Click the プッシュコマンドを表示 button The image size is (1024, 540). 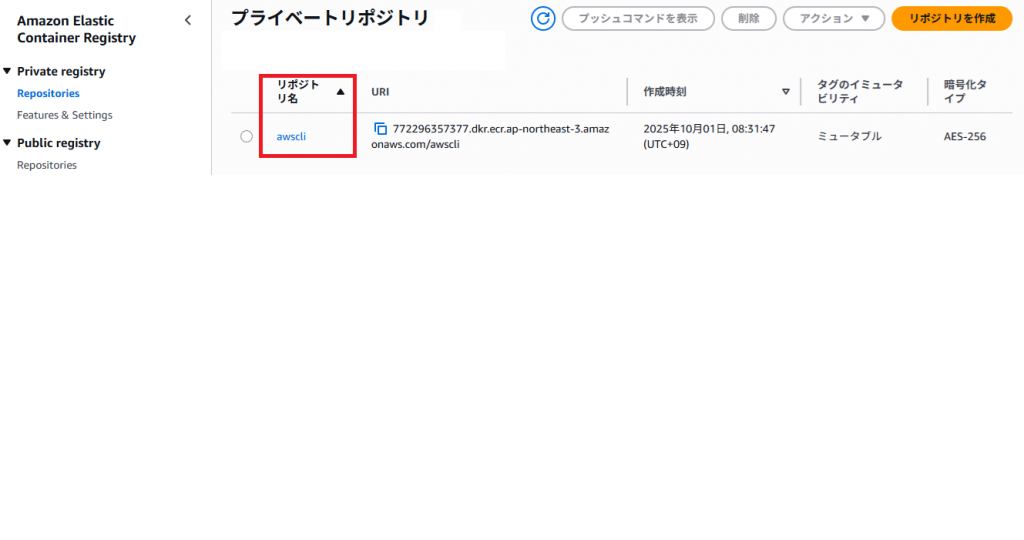tap(638, 18)
